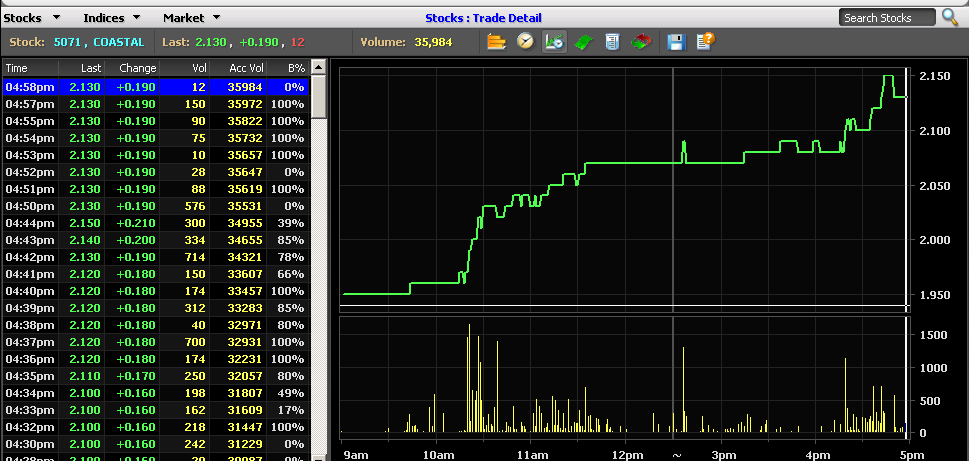Select the 04:44pm trade row
The width and height of the screenshot is (969, 461).
(x=155, y=222)
